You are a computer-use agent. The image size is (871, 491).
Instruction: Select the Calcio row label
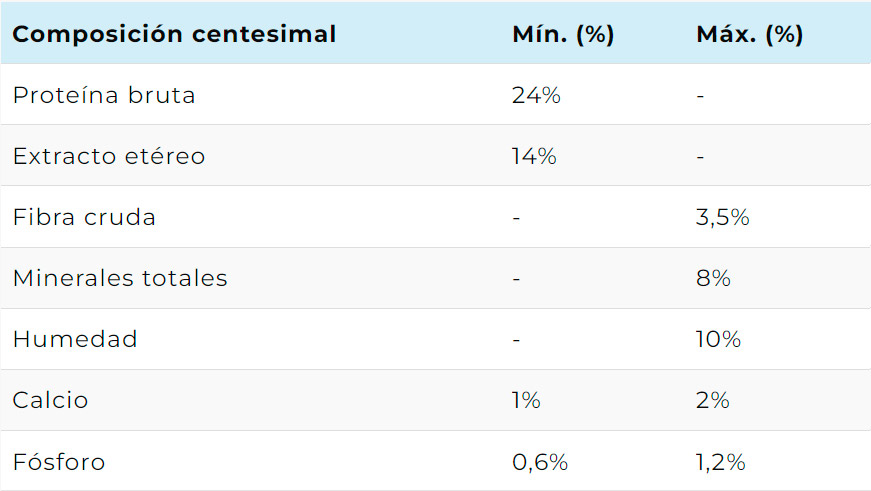(50, 400)
